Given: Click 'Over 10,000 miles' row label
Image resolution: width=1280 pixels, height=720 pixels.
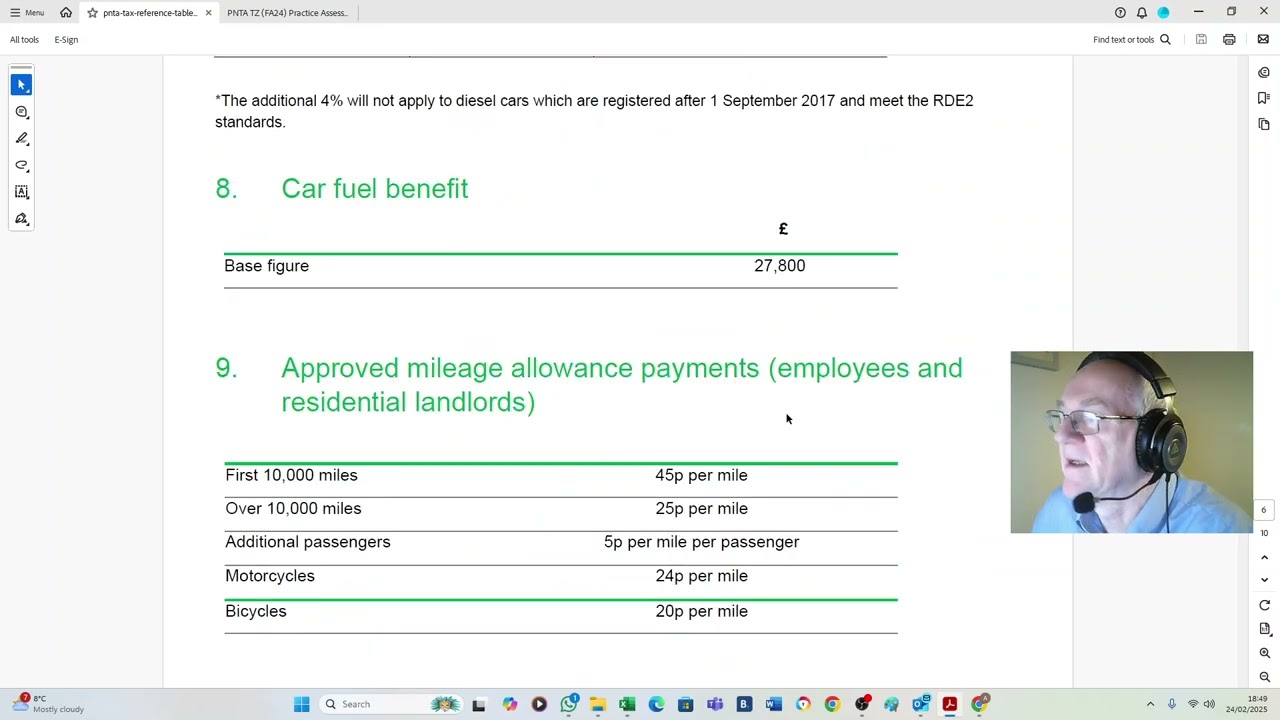Looking at the screenshot, I should point(293,509).
